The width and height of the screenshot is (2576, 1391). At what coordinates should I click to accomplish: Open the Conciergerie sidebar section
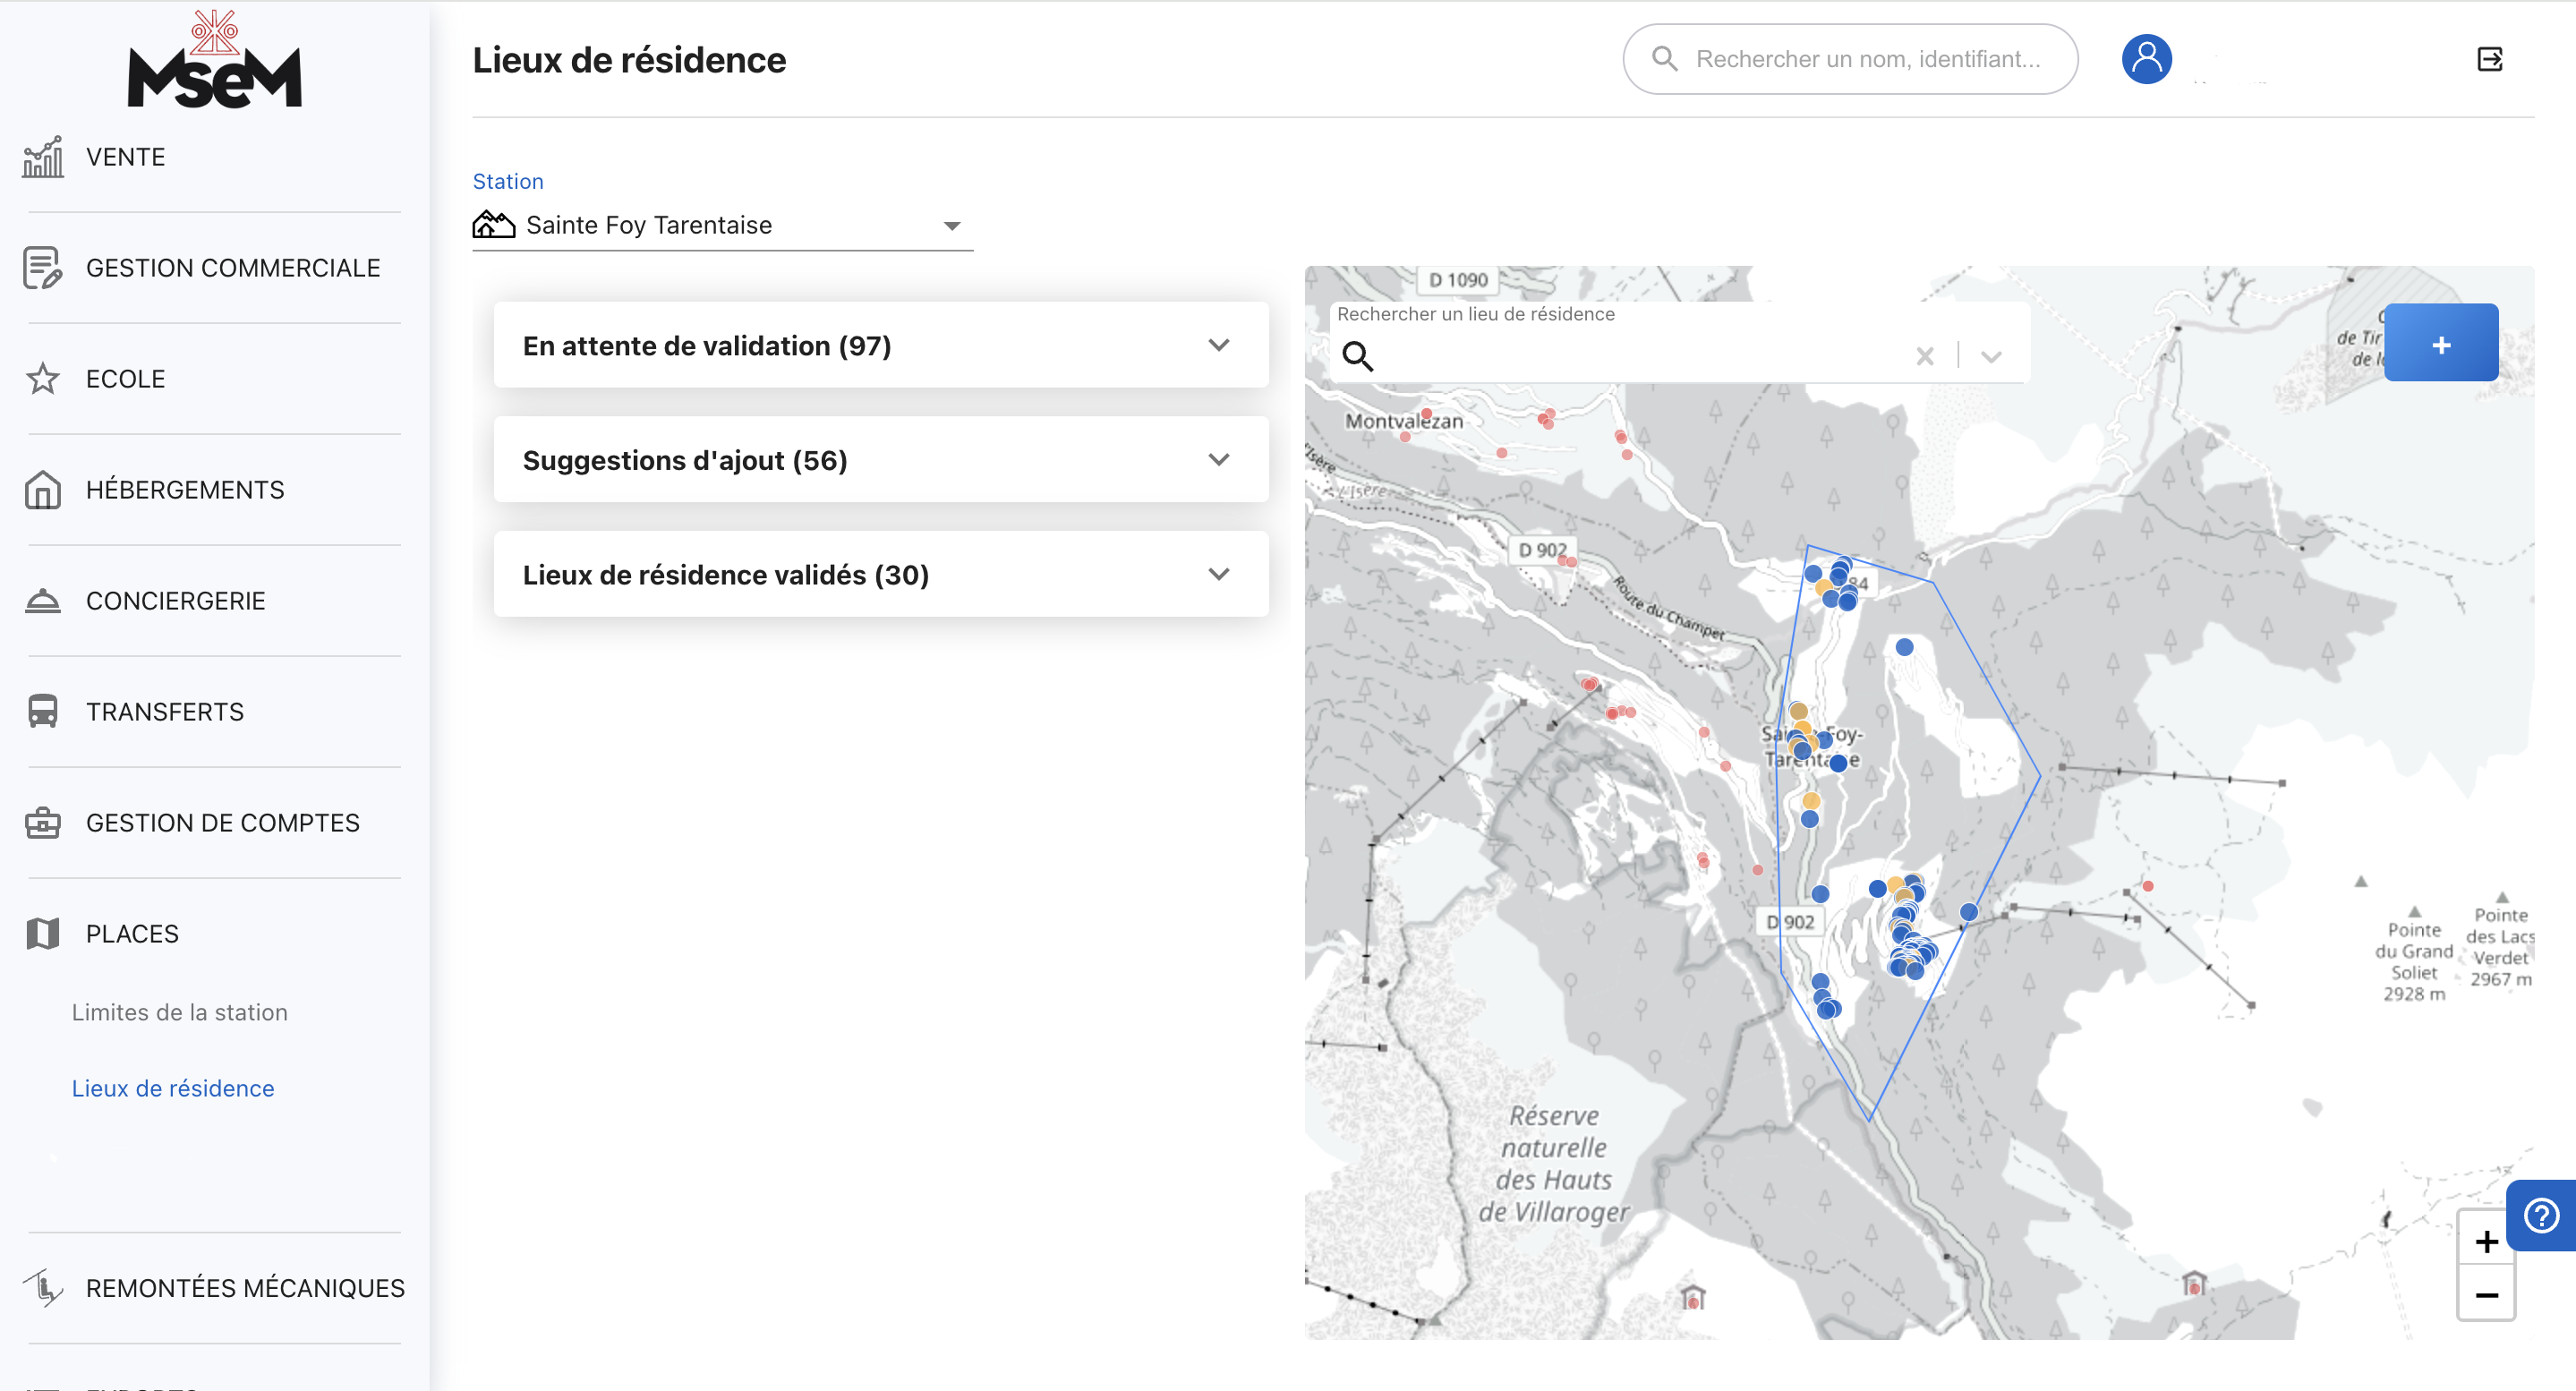click(175, 600)
